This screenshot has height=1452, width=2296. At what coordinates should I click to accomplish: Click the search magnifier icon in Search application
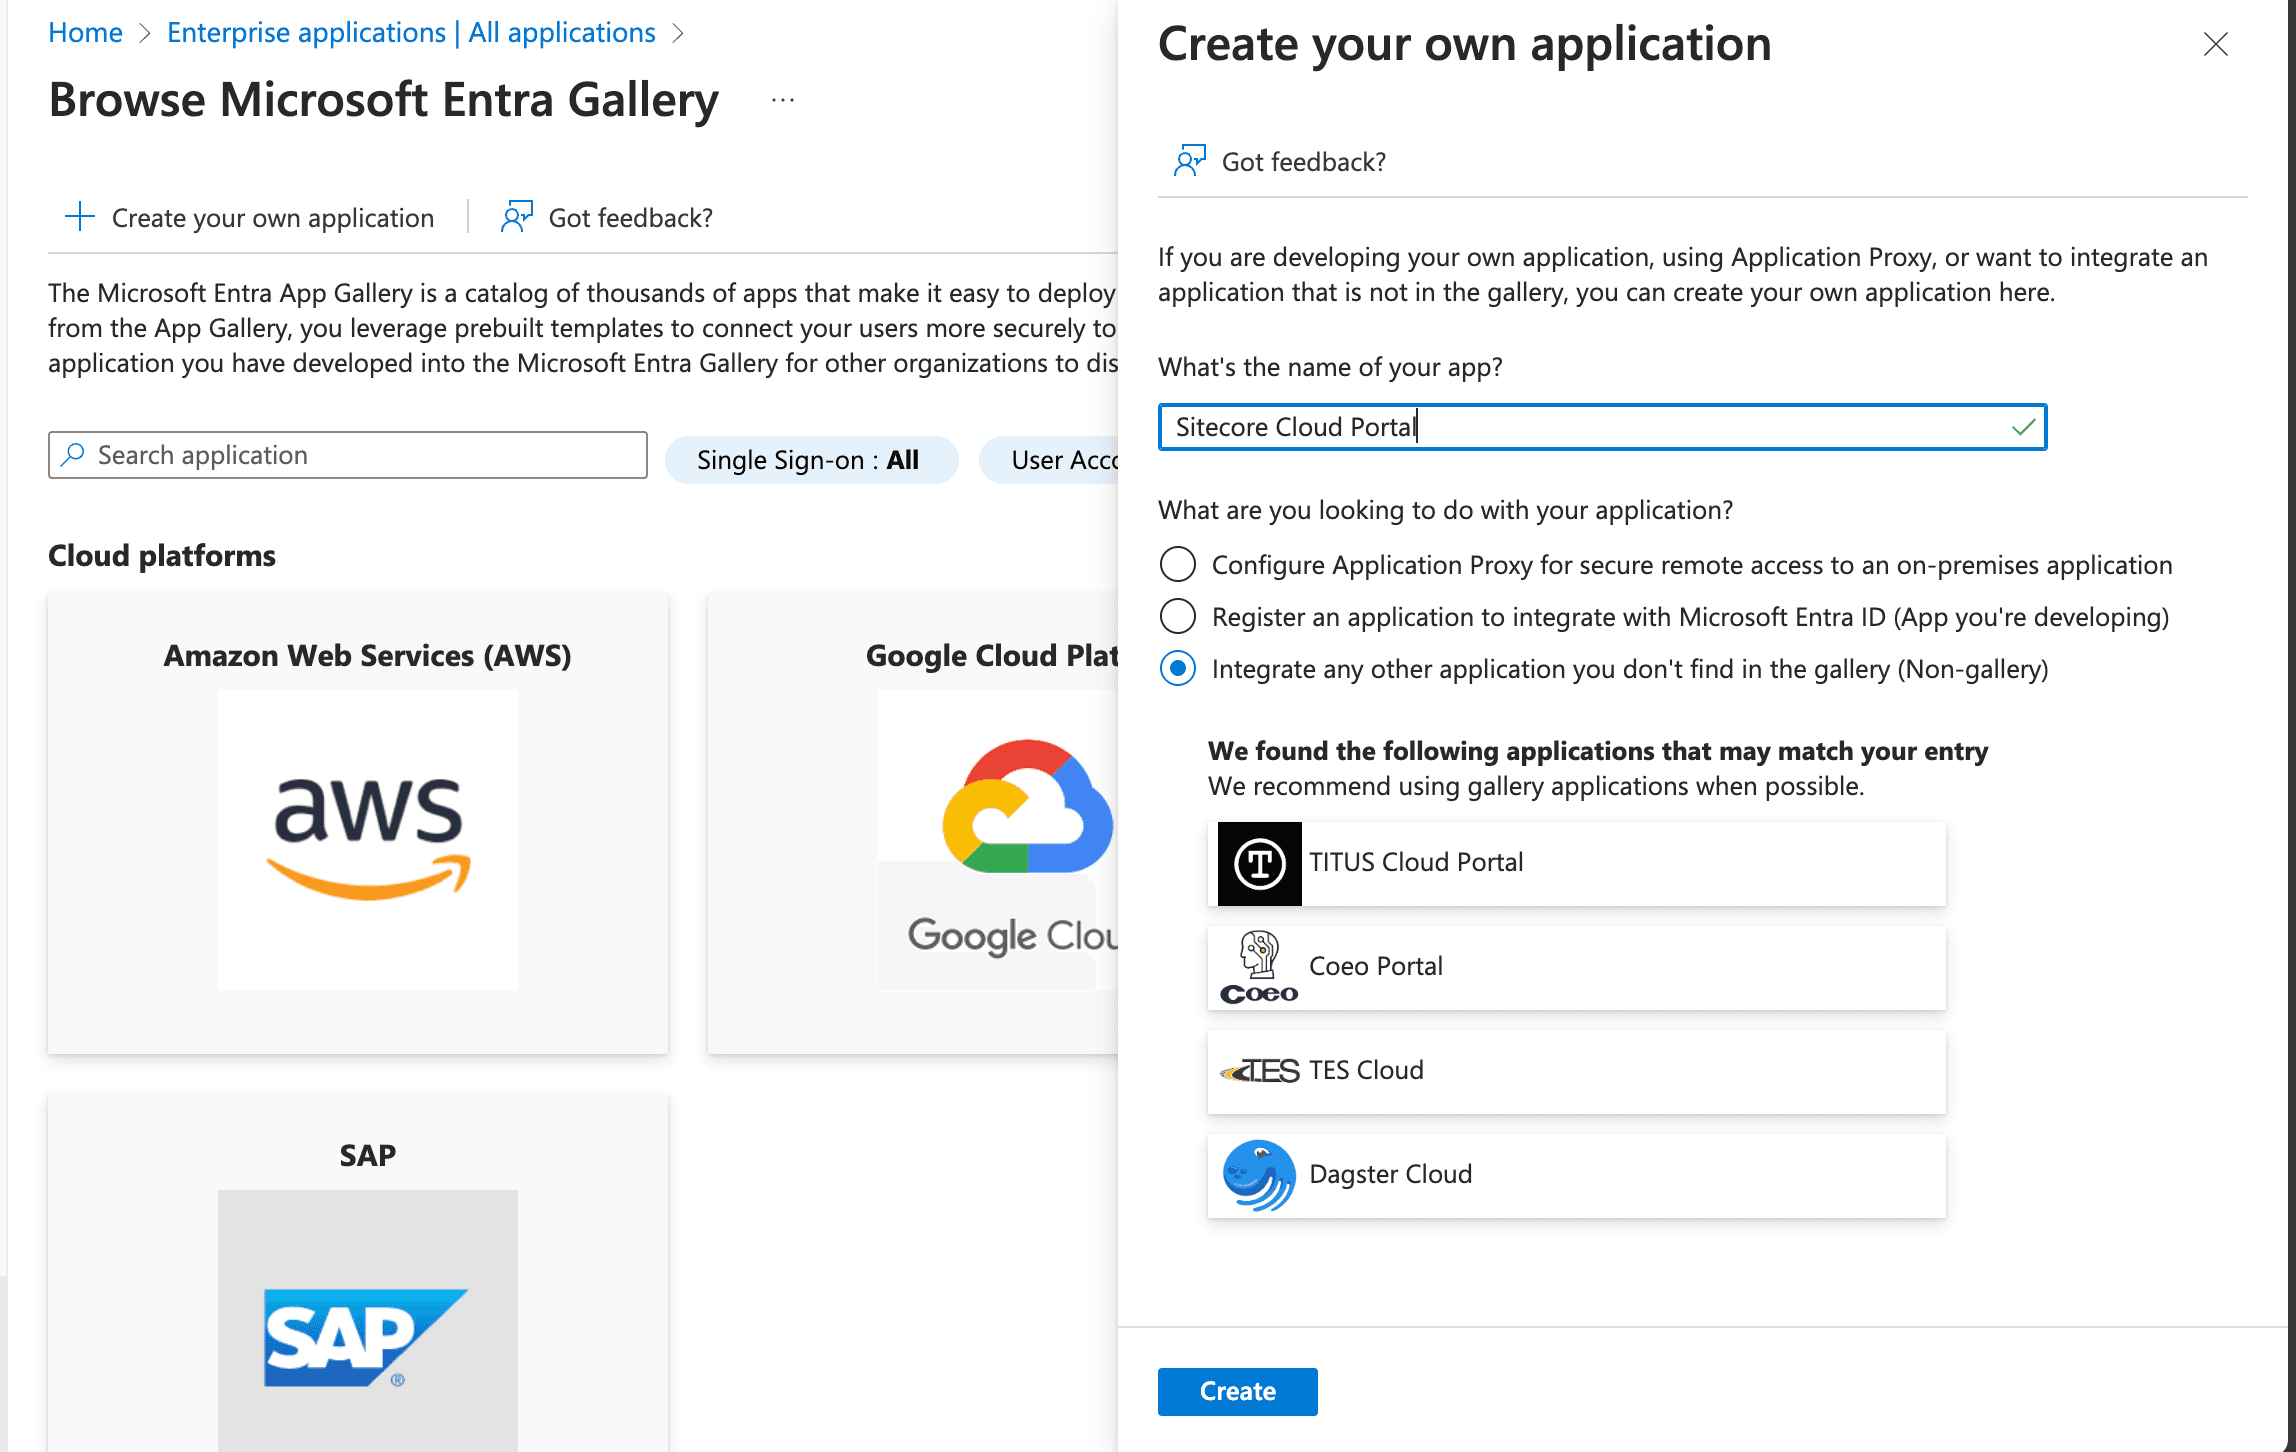72,455
